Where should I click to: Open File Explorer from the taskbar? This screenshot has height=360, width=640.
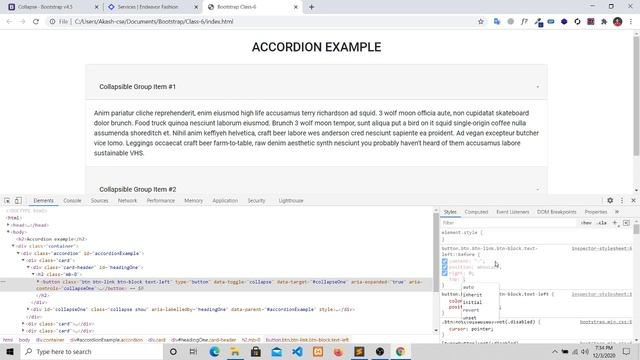[235, 351]
